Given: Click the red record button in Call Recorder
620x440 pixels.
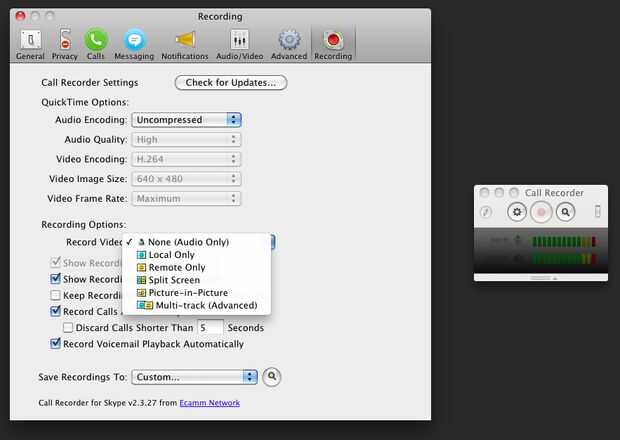Looking at the screenshot, I should pos(541,212).
